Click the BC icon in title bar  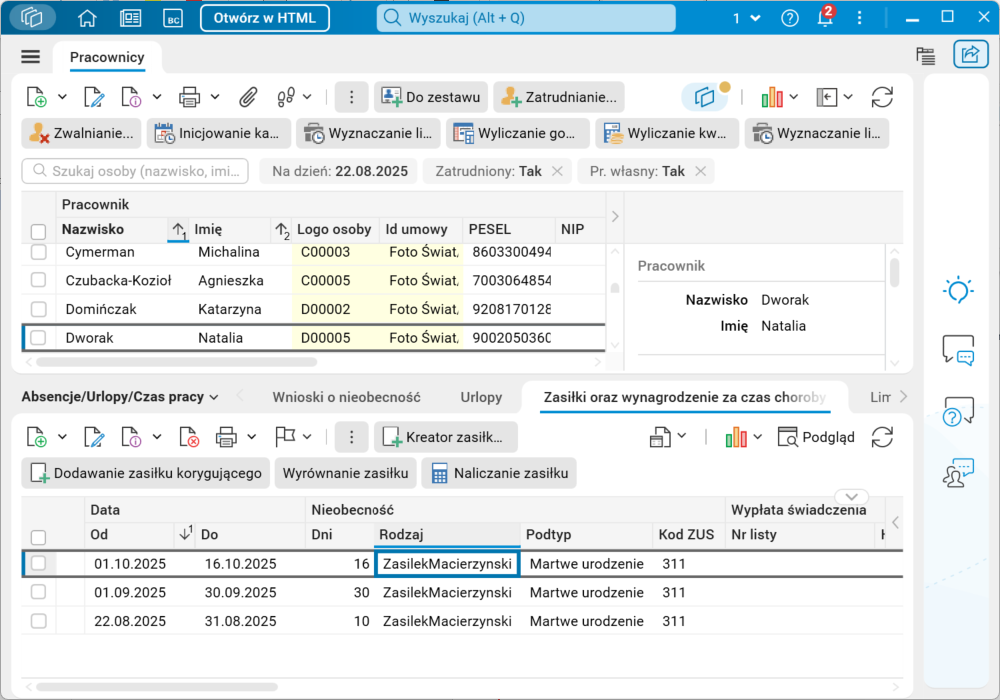(x=173, y=18)
